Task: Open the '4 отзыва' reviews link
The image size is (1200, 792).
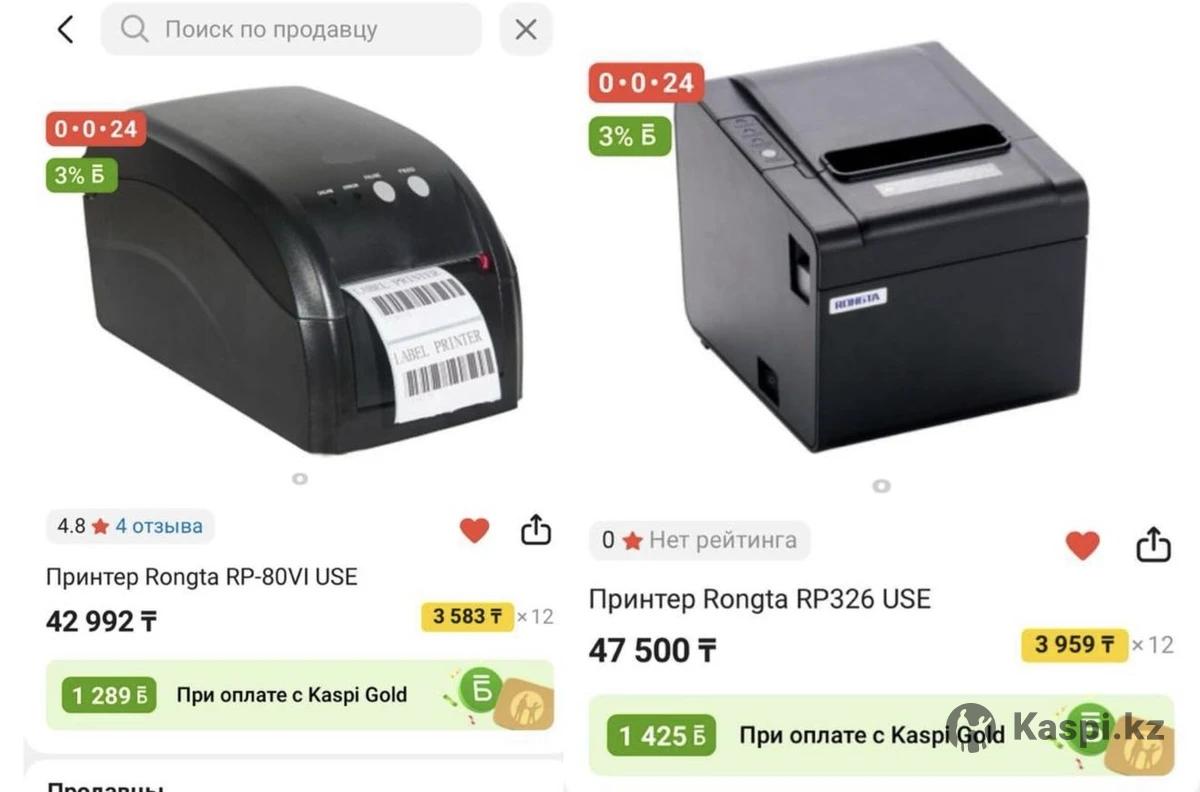Action: [x=159, y=526]
